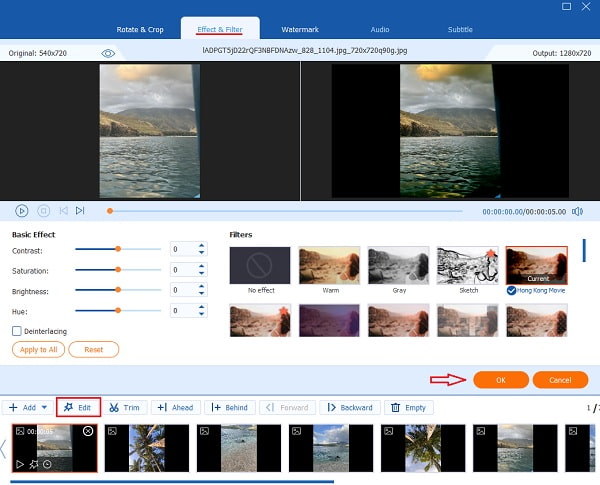Click the Cancel button
The width and height of the screenshot is (600, 485).
point(560,380)
